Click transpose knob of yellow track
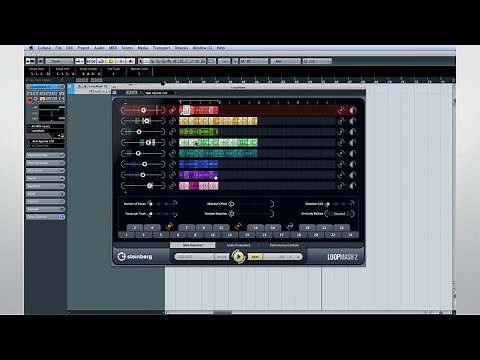Image resolution: width=480 pixels, height=360 pixels. 341,121
